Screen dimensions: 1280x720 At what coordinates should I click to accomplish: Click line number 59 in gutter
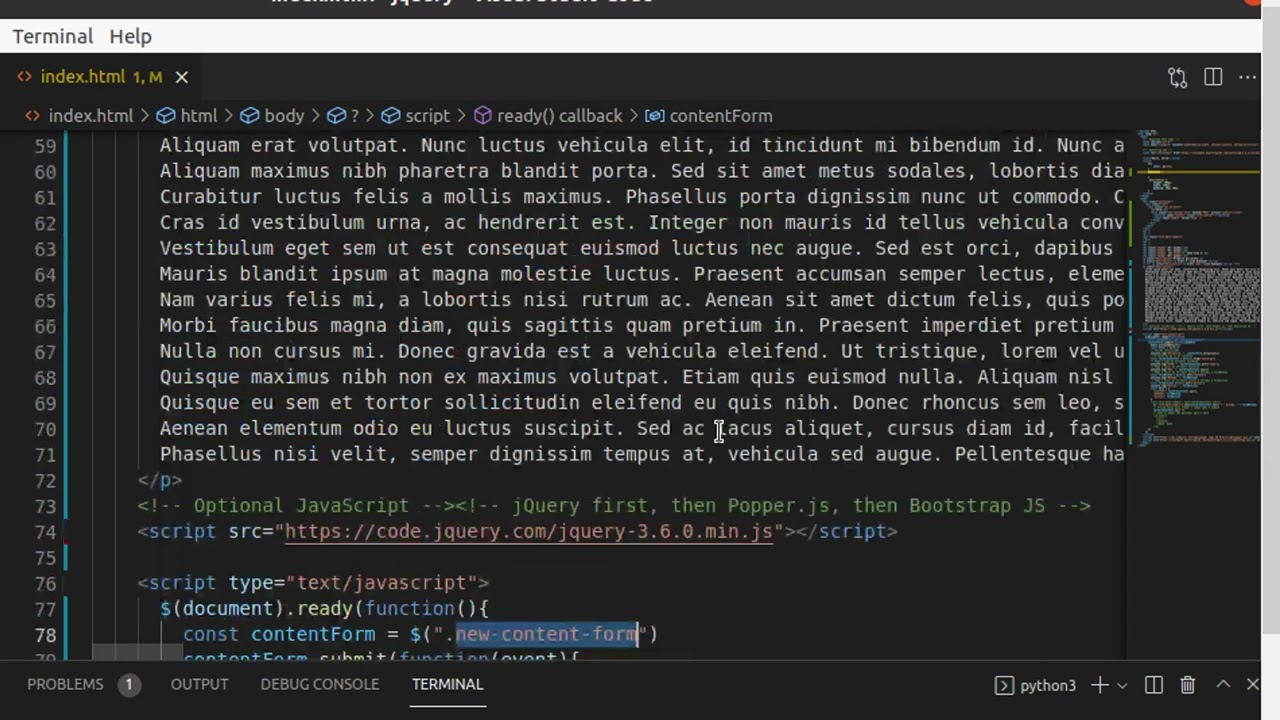click(x=45, y=146)
